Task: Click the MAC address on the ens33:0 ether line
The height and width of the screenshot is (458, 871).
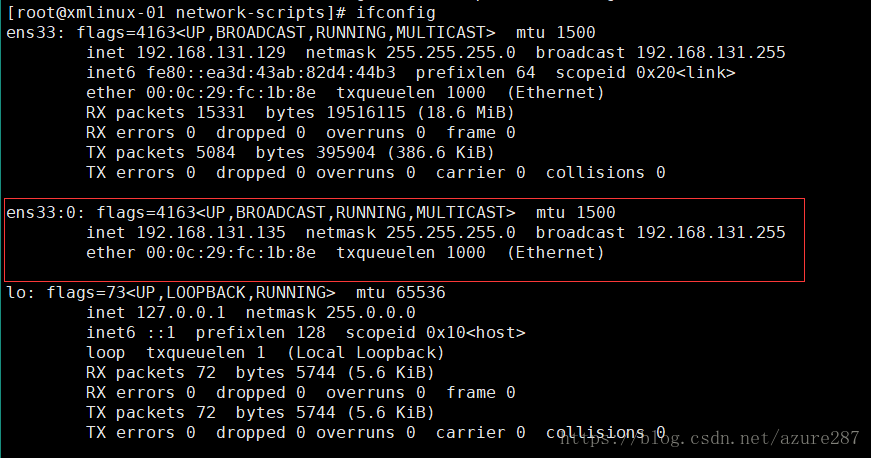Action: 231,252
